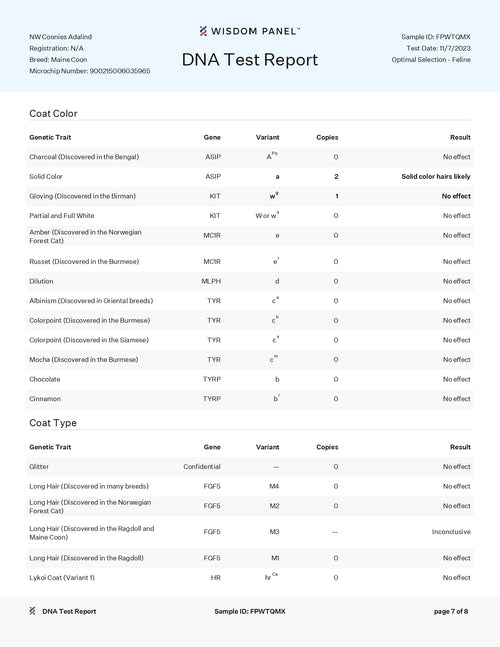Click the Wisdom Panel logo icon in header

[x=203, y=31]
